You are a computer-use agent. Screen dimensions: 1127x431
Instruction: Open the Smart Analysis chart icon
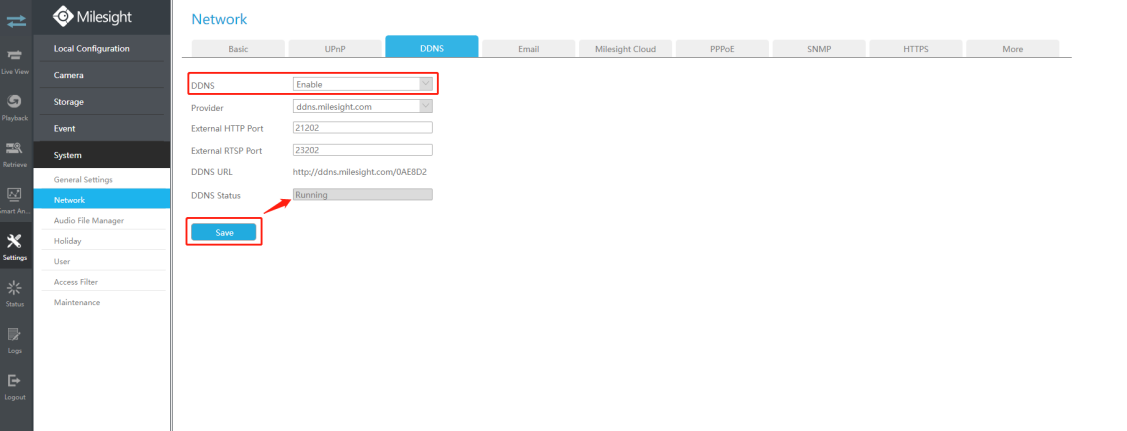tap(16, 195)
